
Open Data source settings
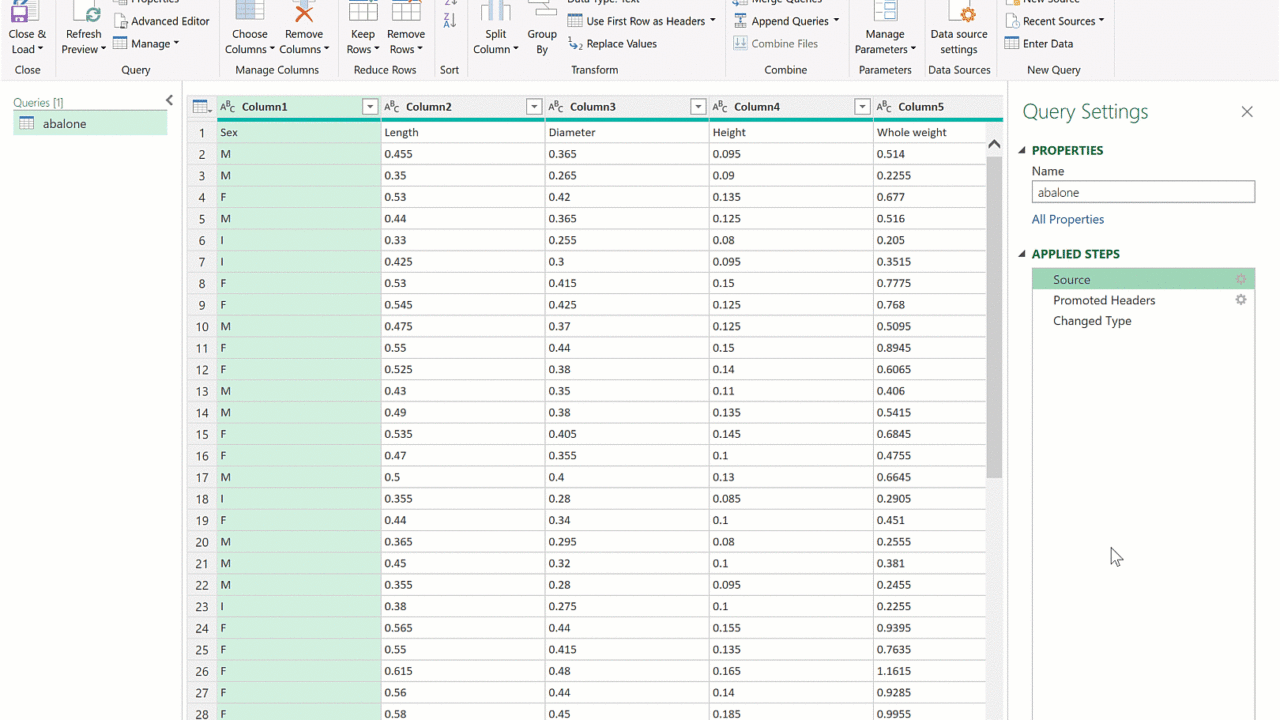click(x=958, y=30)
